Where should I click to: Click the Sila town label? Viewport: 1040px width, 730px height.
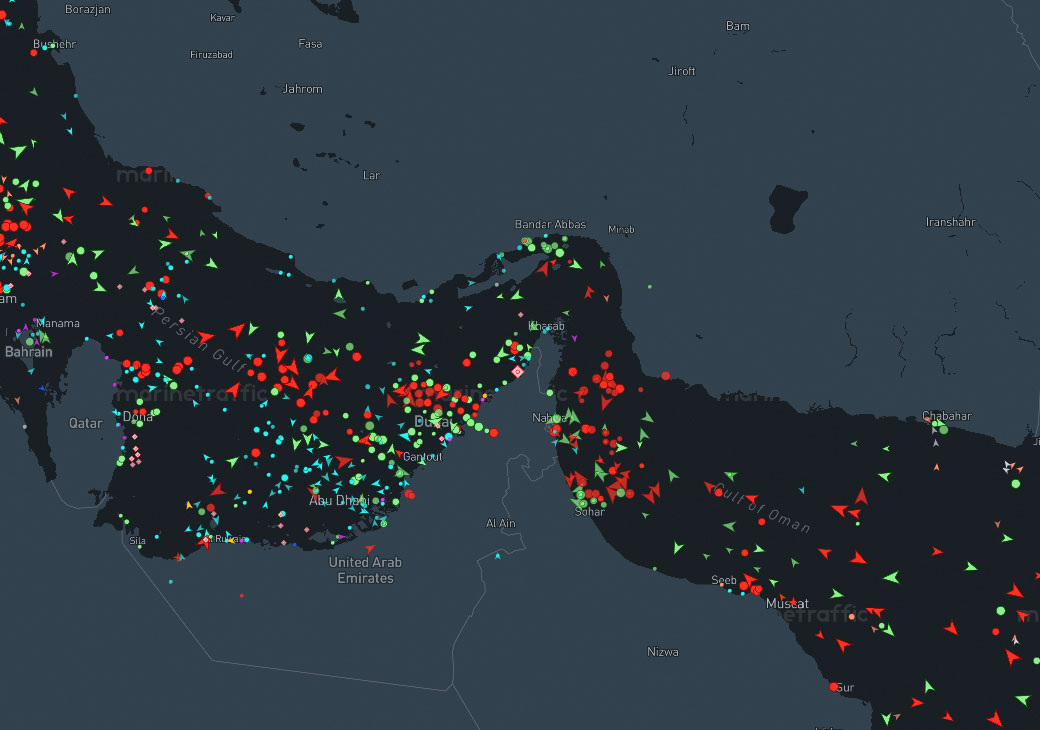coord(137,540)
